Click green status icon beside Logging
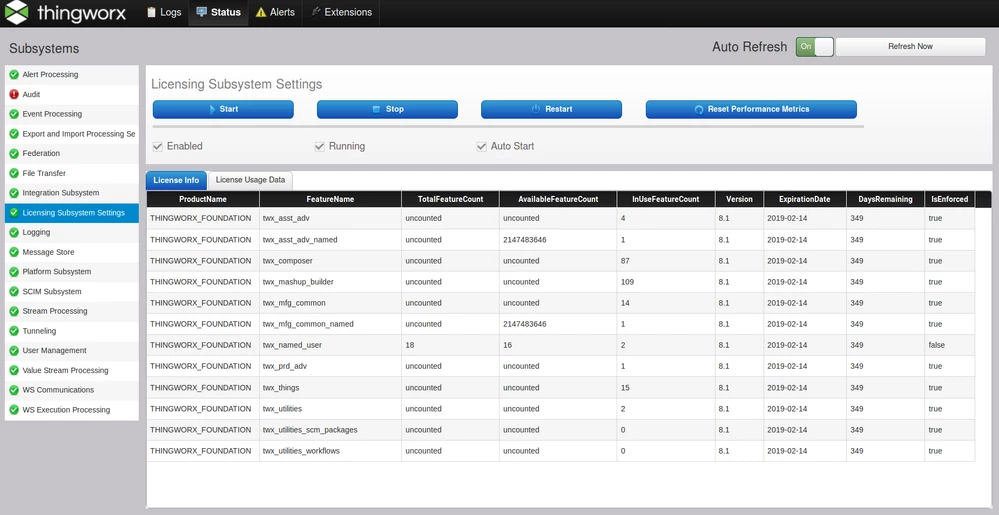This screenshot has height=515, width=999. pos(14,233)
